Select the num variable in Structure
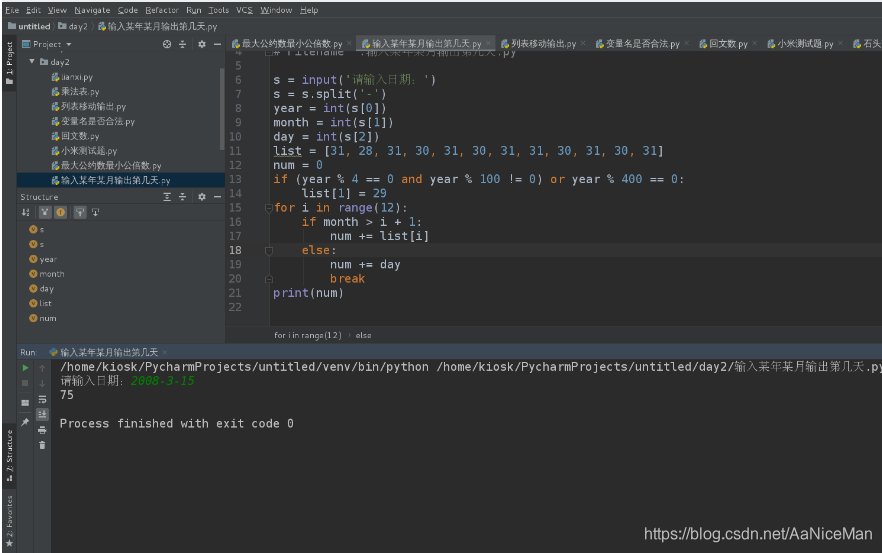The height and width of the screenshot is (553, 882). (43, 318)
